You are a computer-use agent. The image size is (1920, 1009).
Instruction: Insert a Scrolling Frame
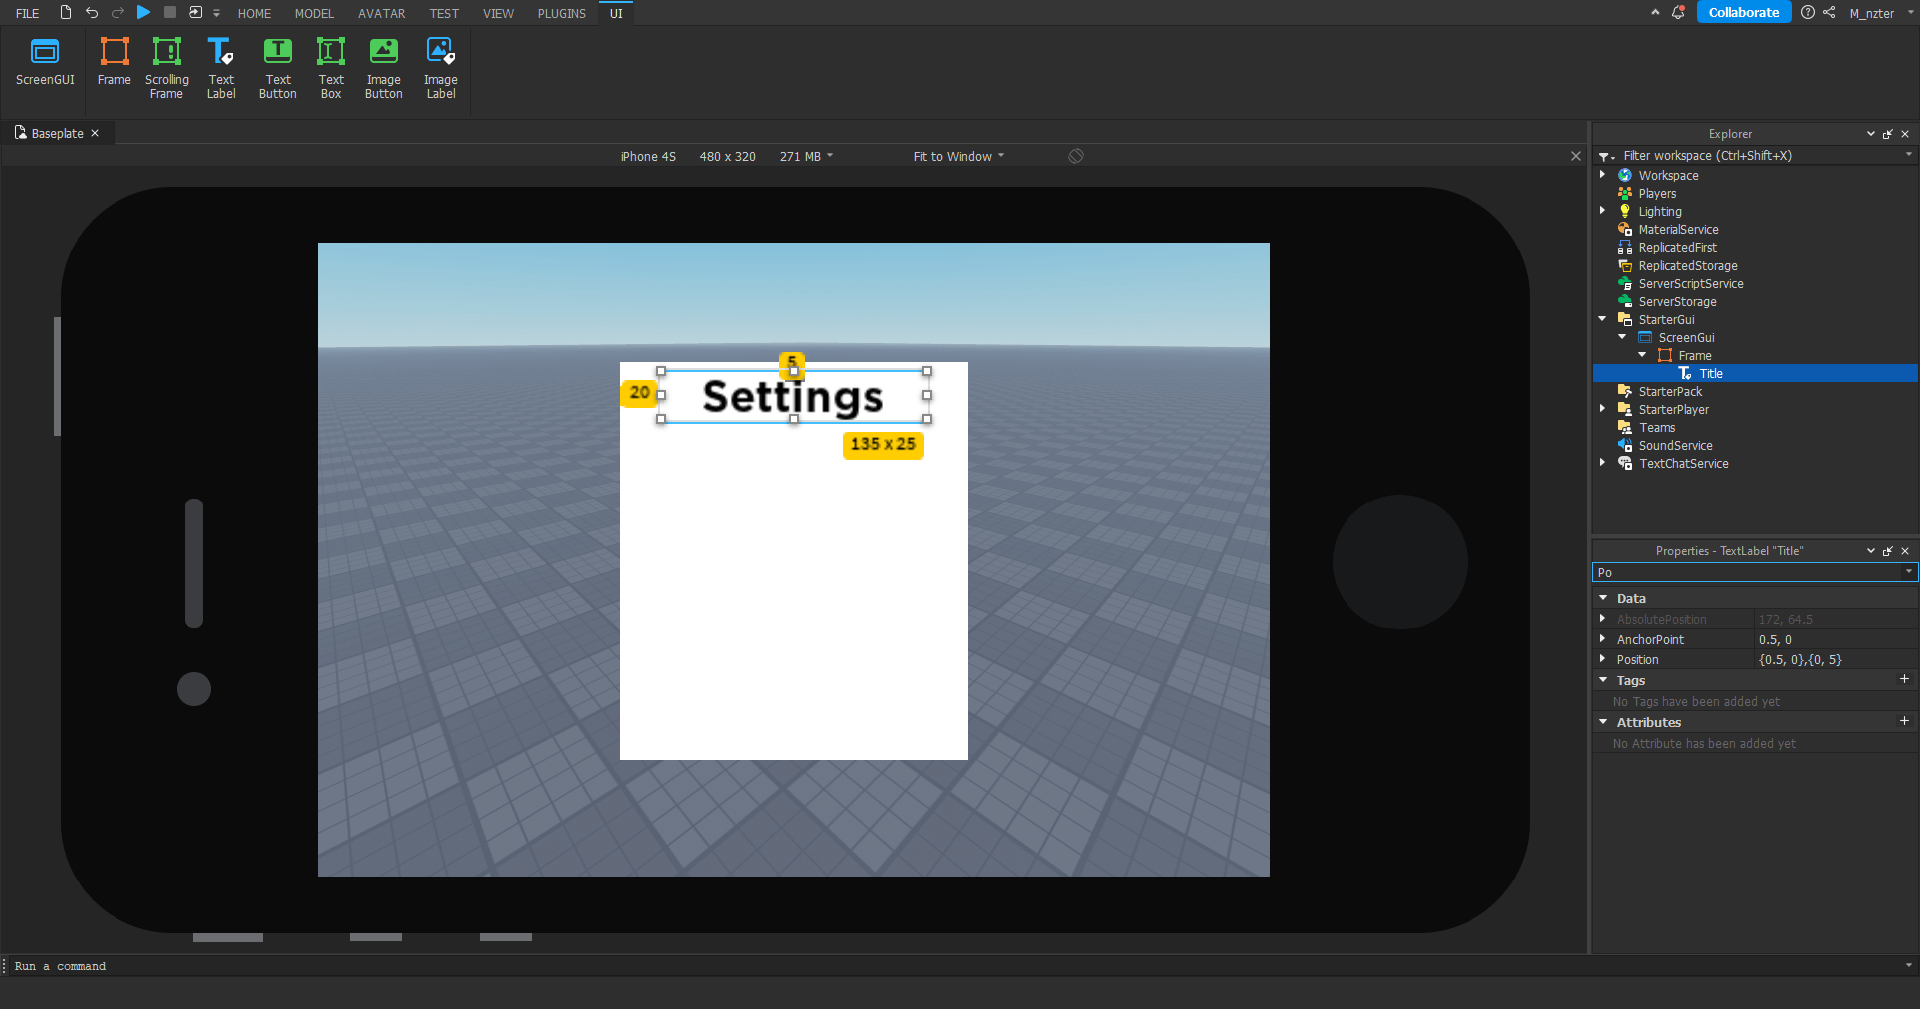pos(166,62)
